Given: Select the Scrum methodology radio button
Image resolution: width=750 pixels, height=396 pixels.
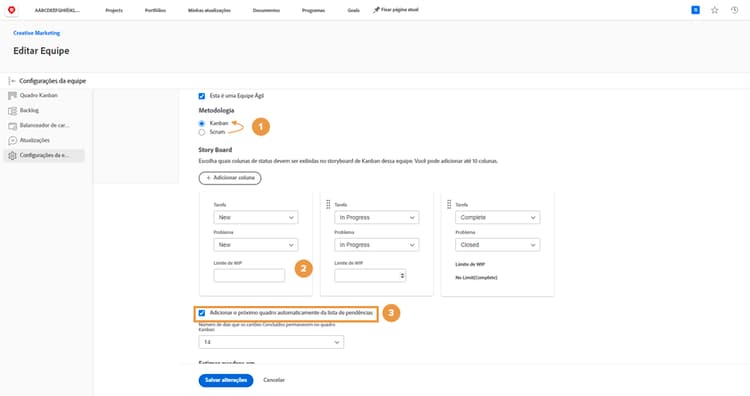Looking at the screenshot, I should (x=202, y=132).
